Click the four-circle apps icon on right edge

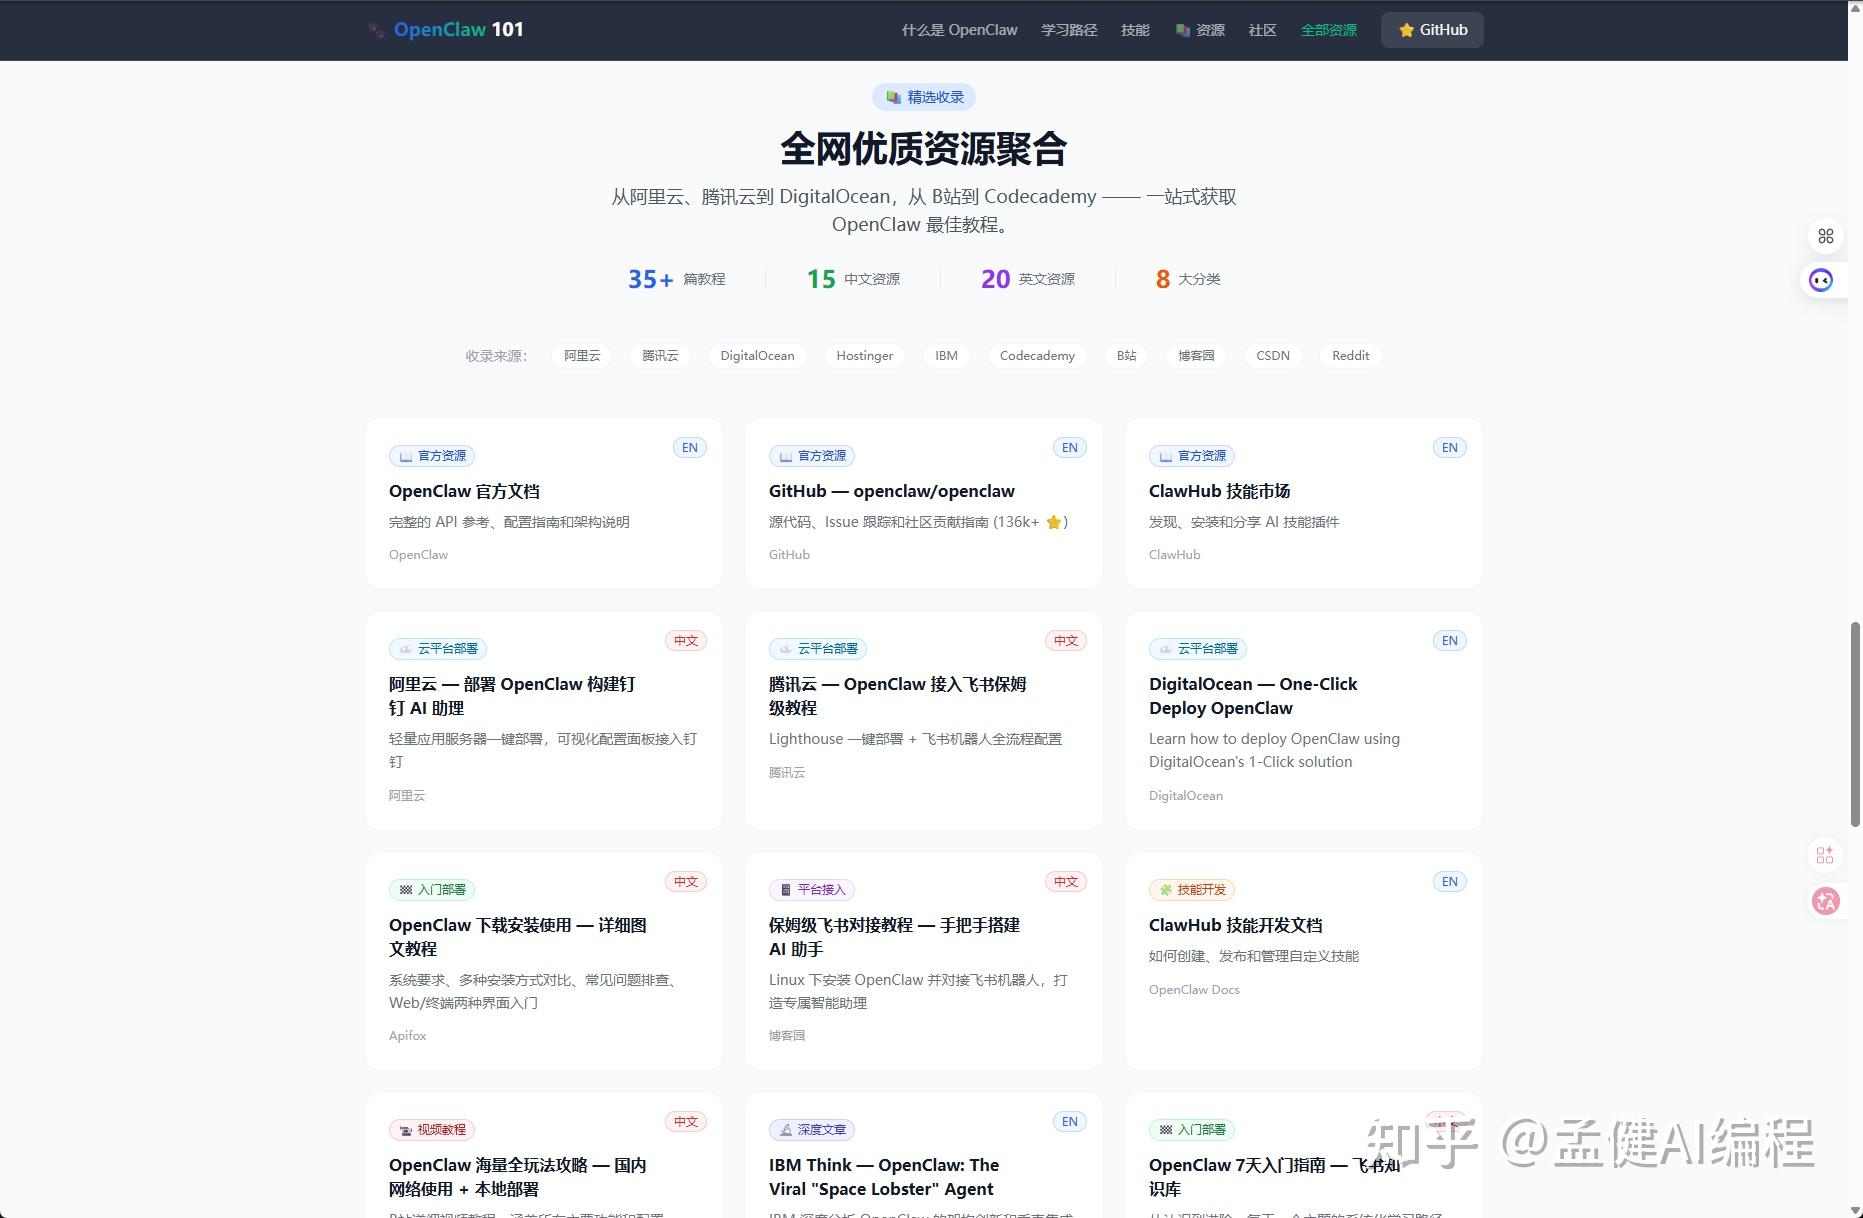pos(1826,236)
